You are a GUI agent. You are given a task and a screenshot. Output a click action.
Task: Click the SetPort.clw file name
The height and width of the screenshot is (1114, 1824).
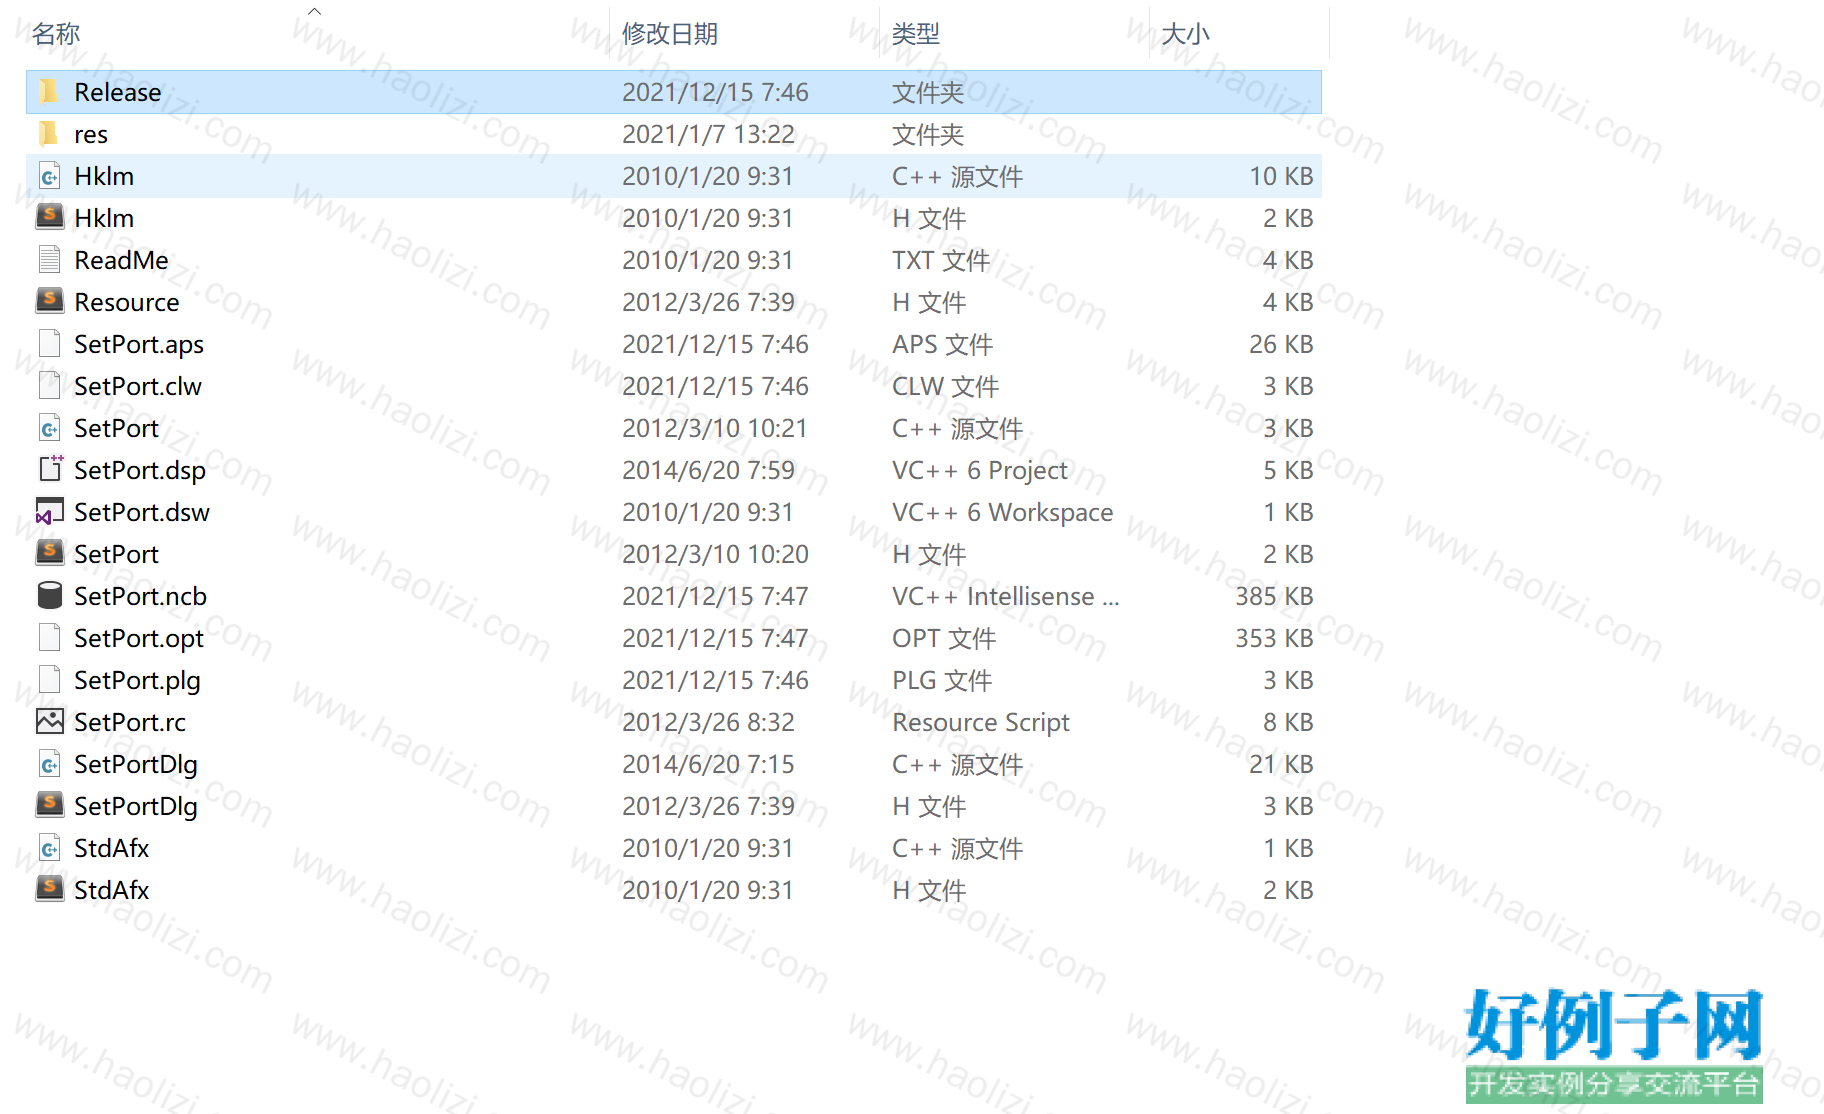pos(138,386)
